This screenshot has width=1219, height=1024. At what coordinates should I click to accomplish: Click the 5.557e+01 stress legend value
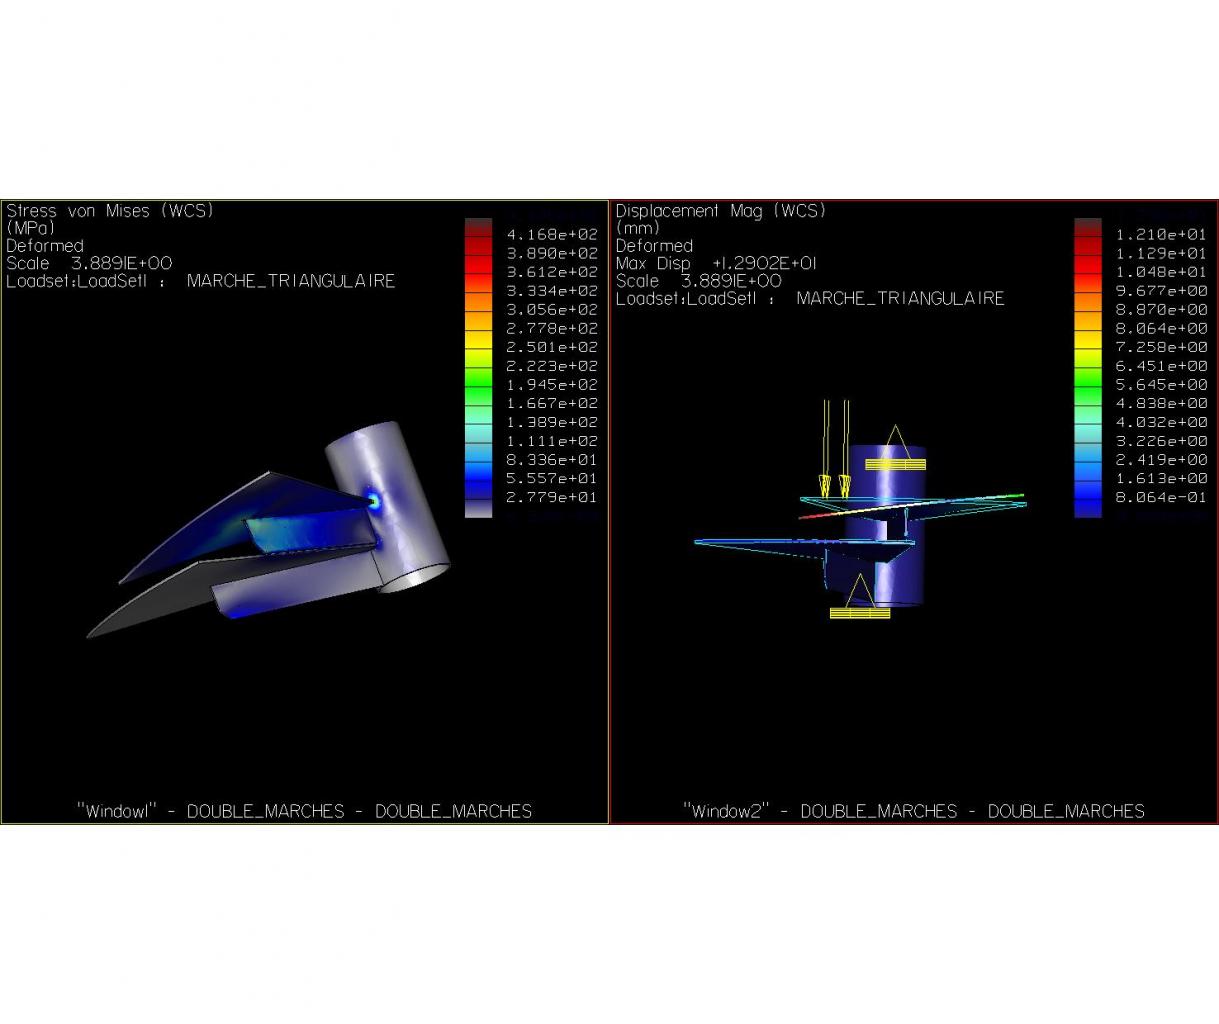point(552,478)
